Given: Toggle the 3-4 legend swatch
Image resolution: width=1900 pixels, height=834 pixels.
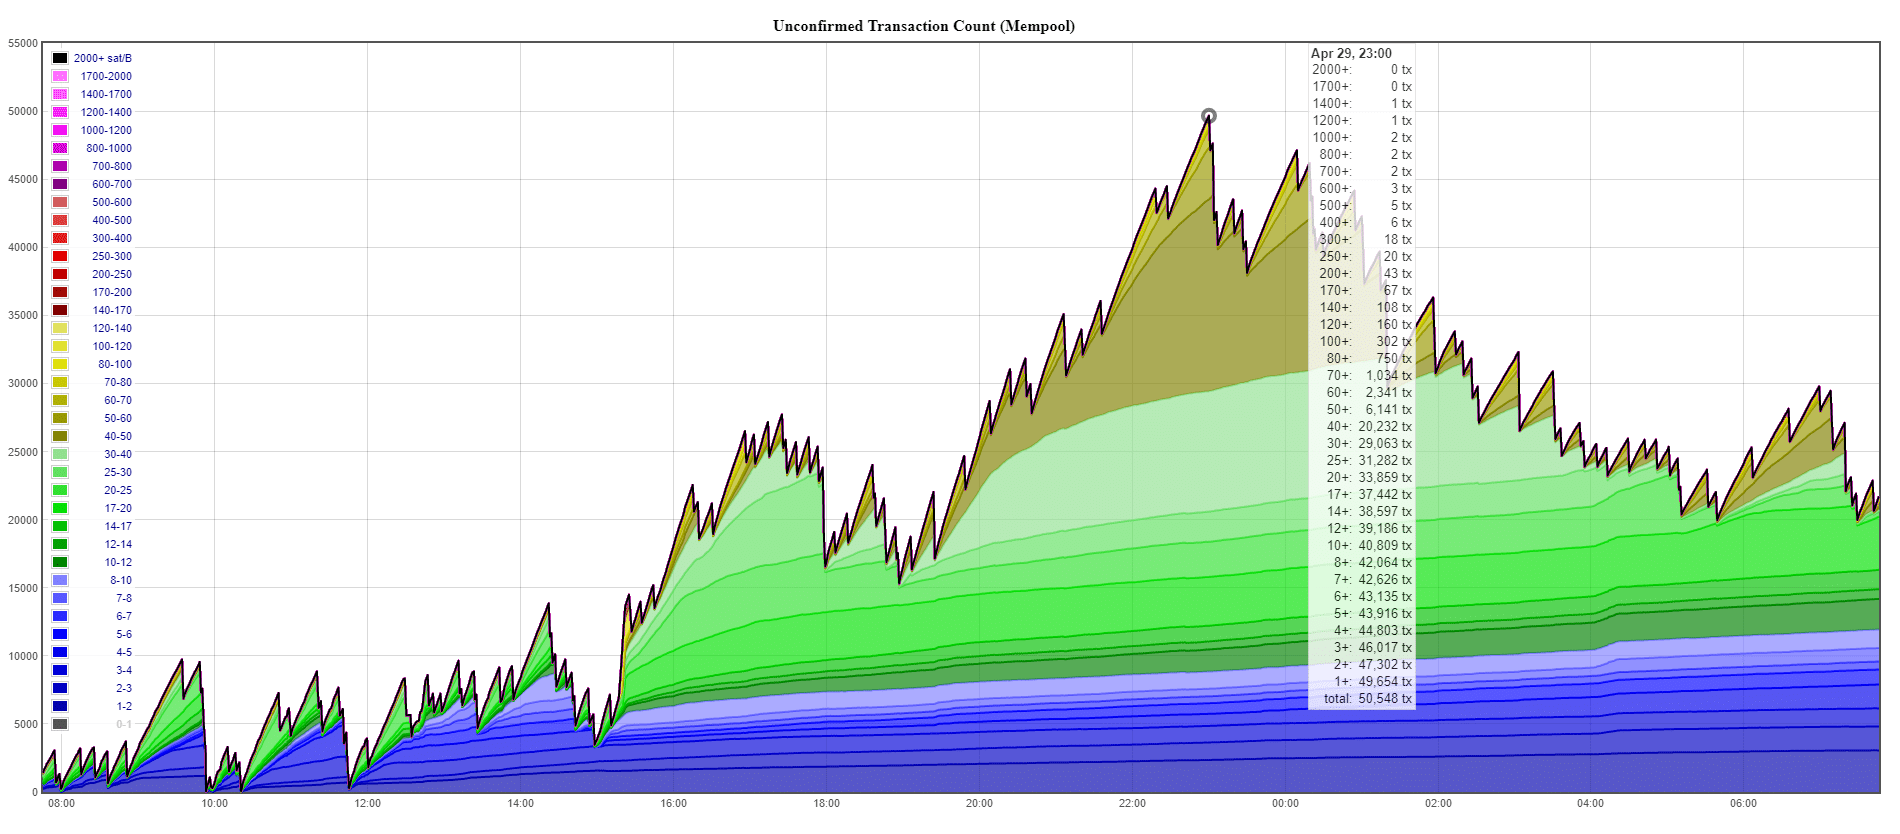Looking at the screenshot, I should [60, 670].
